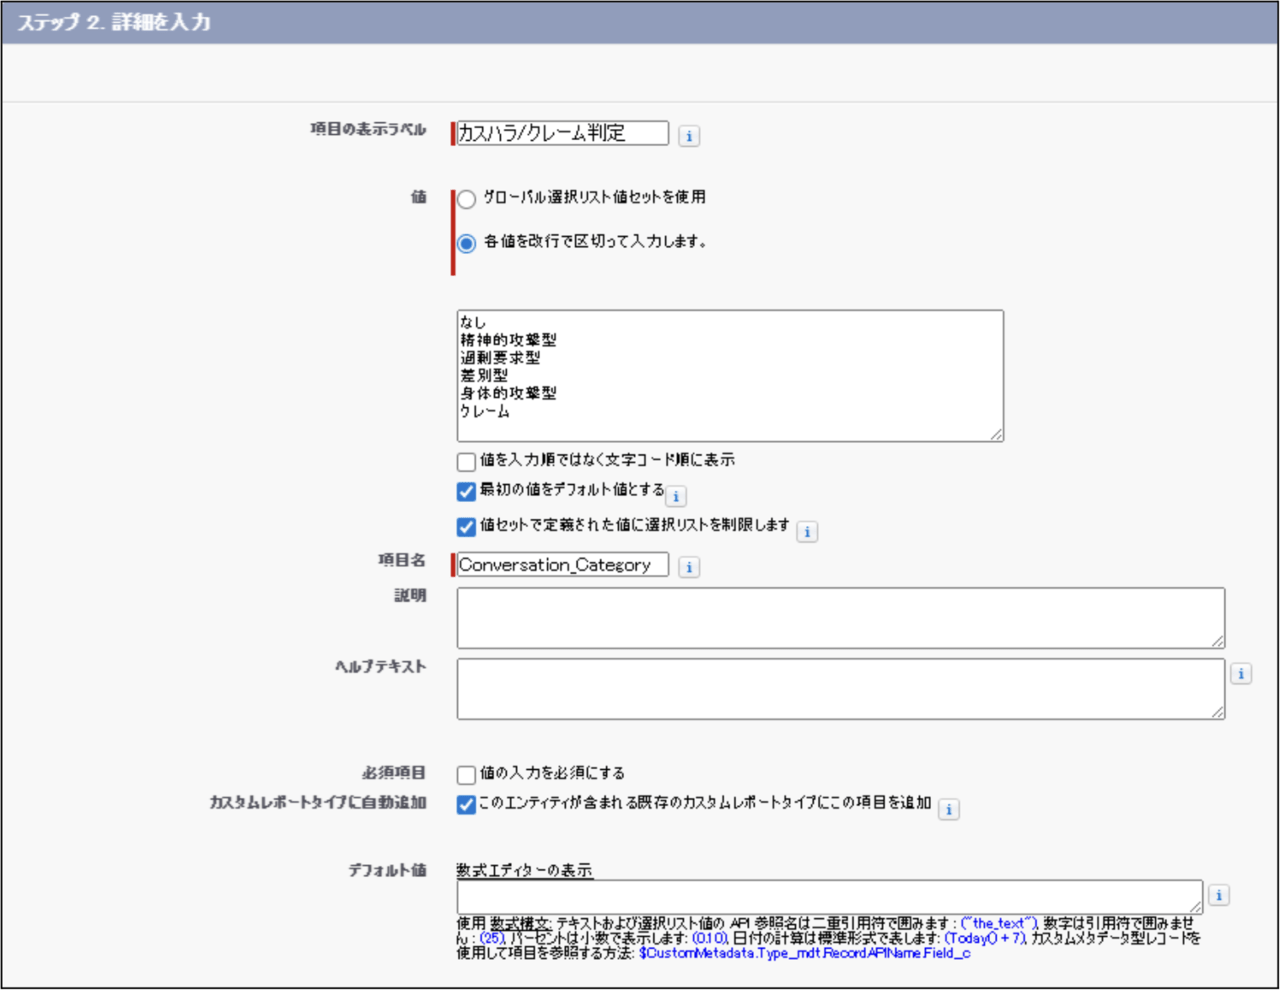The image size is (1280, 990).
Task: Uncheck 最初の値をデフォルト値とする checkbox
Action: tap(466, 491)
